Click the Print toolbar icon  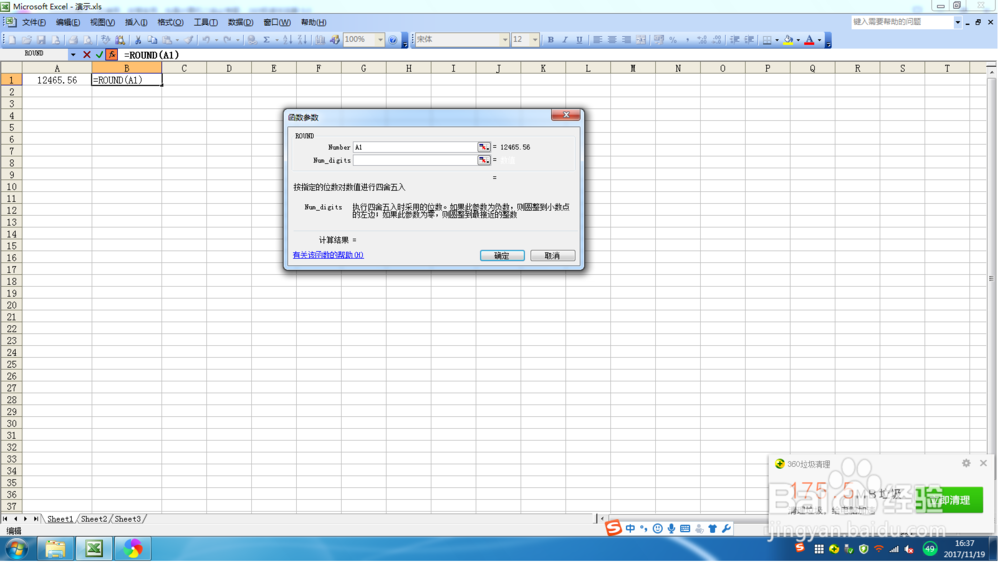73,40
